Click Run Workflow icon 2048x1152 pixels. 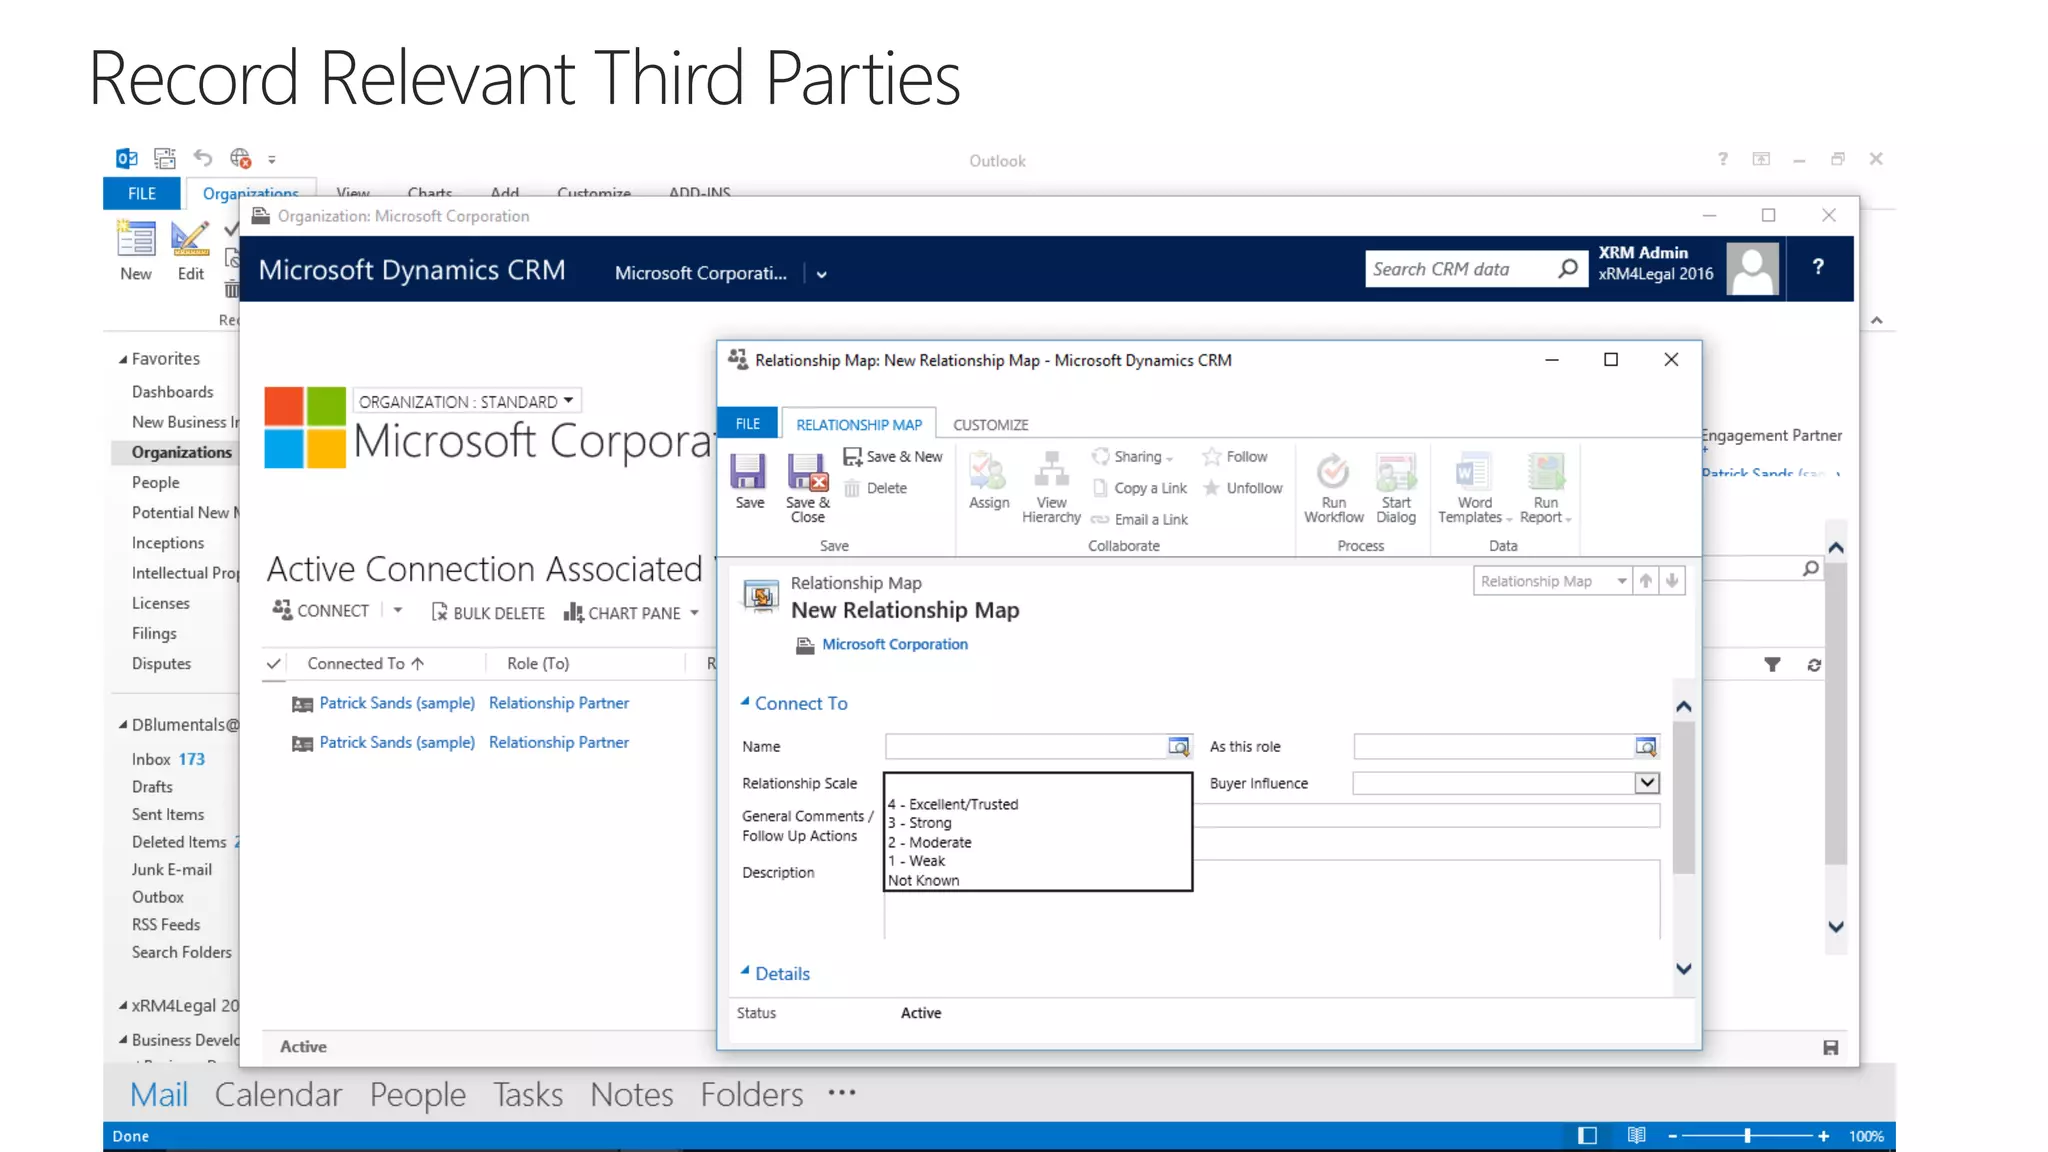pos(1333,472)
